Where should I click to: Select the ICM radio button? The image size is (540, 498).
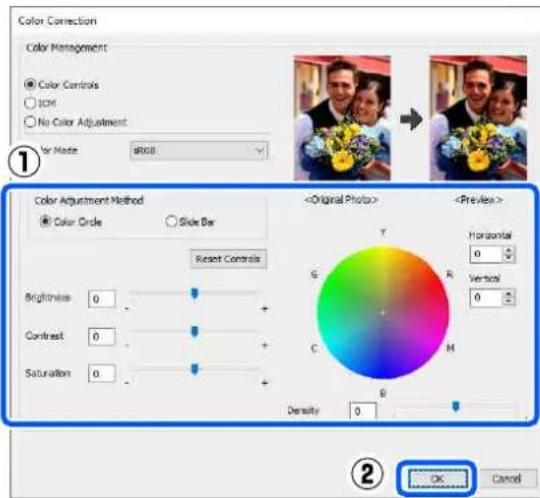[x=30, y=103]
